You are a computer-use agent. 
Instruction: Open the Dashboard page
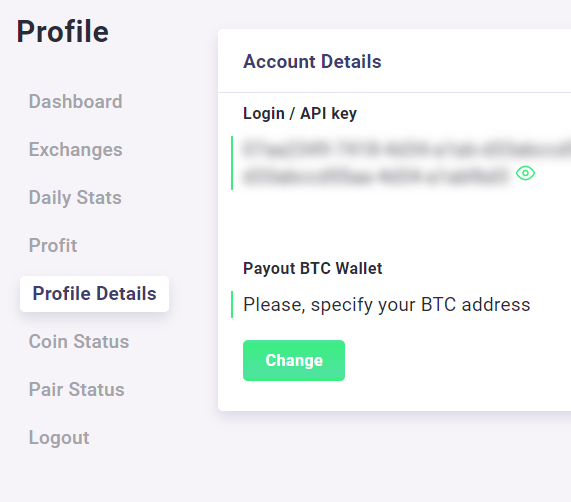(75, 101)
